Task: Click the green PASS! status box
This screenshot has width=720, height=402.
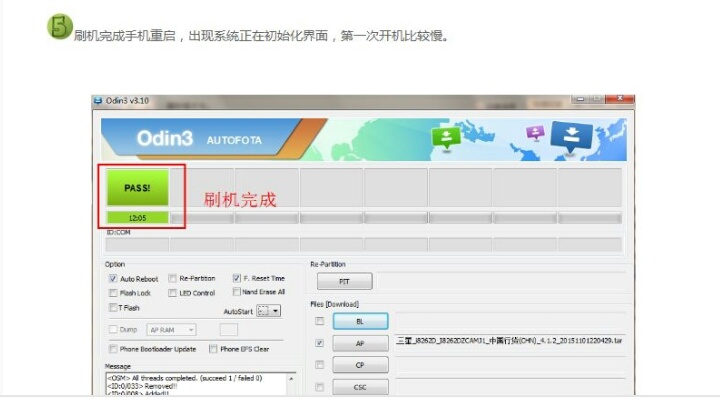Action: (138, 187)
